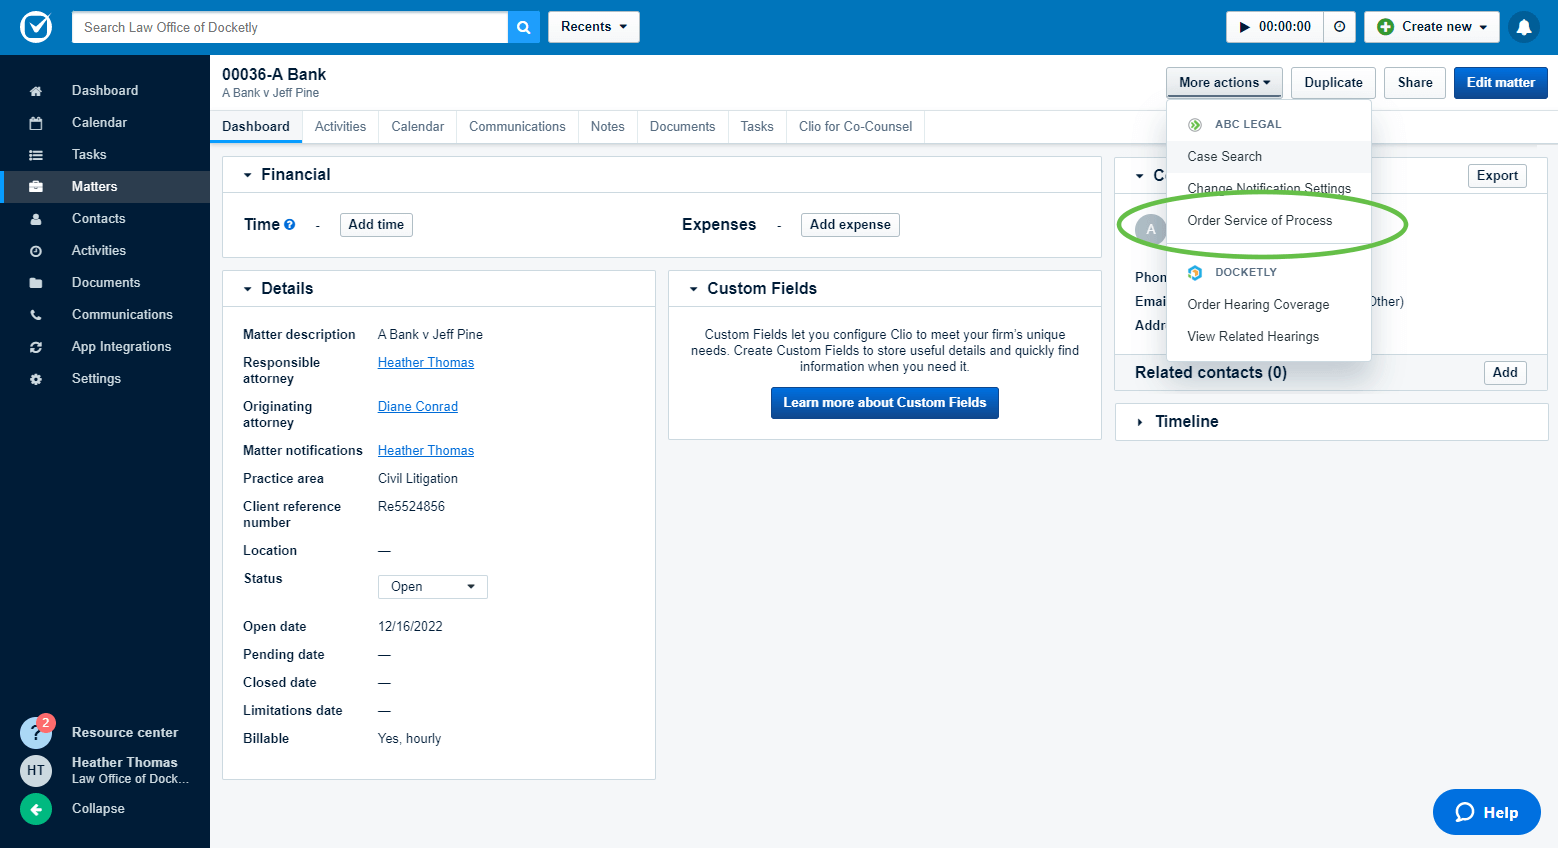This screenshot has height=848, width=1558.
Task: Switch to the Tasks tab
Action: click(757, 127)
